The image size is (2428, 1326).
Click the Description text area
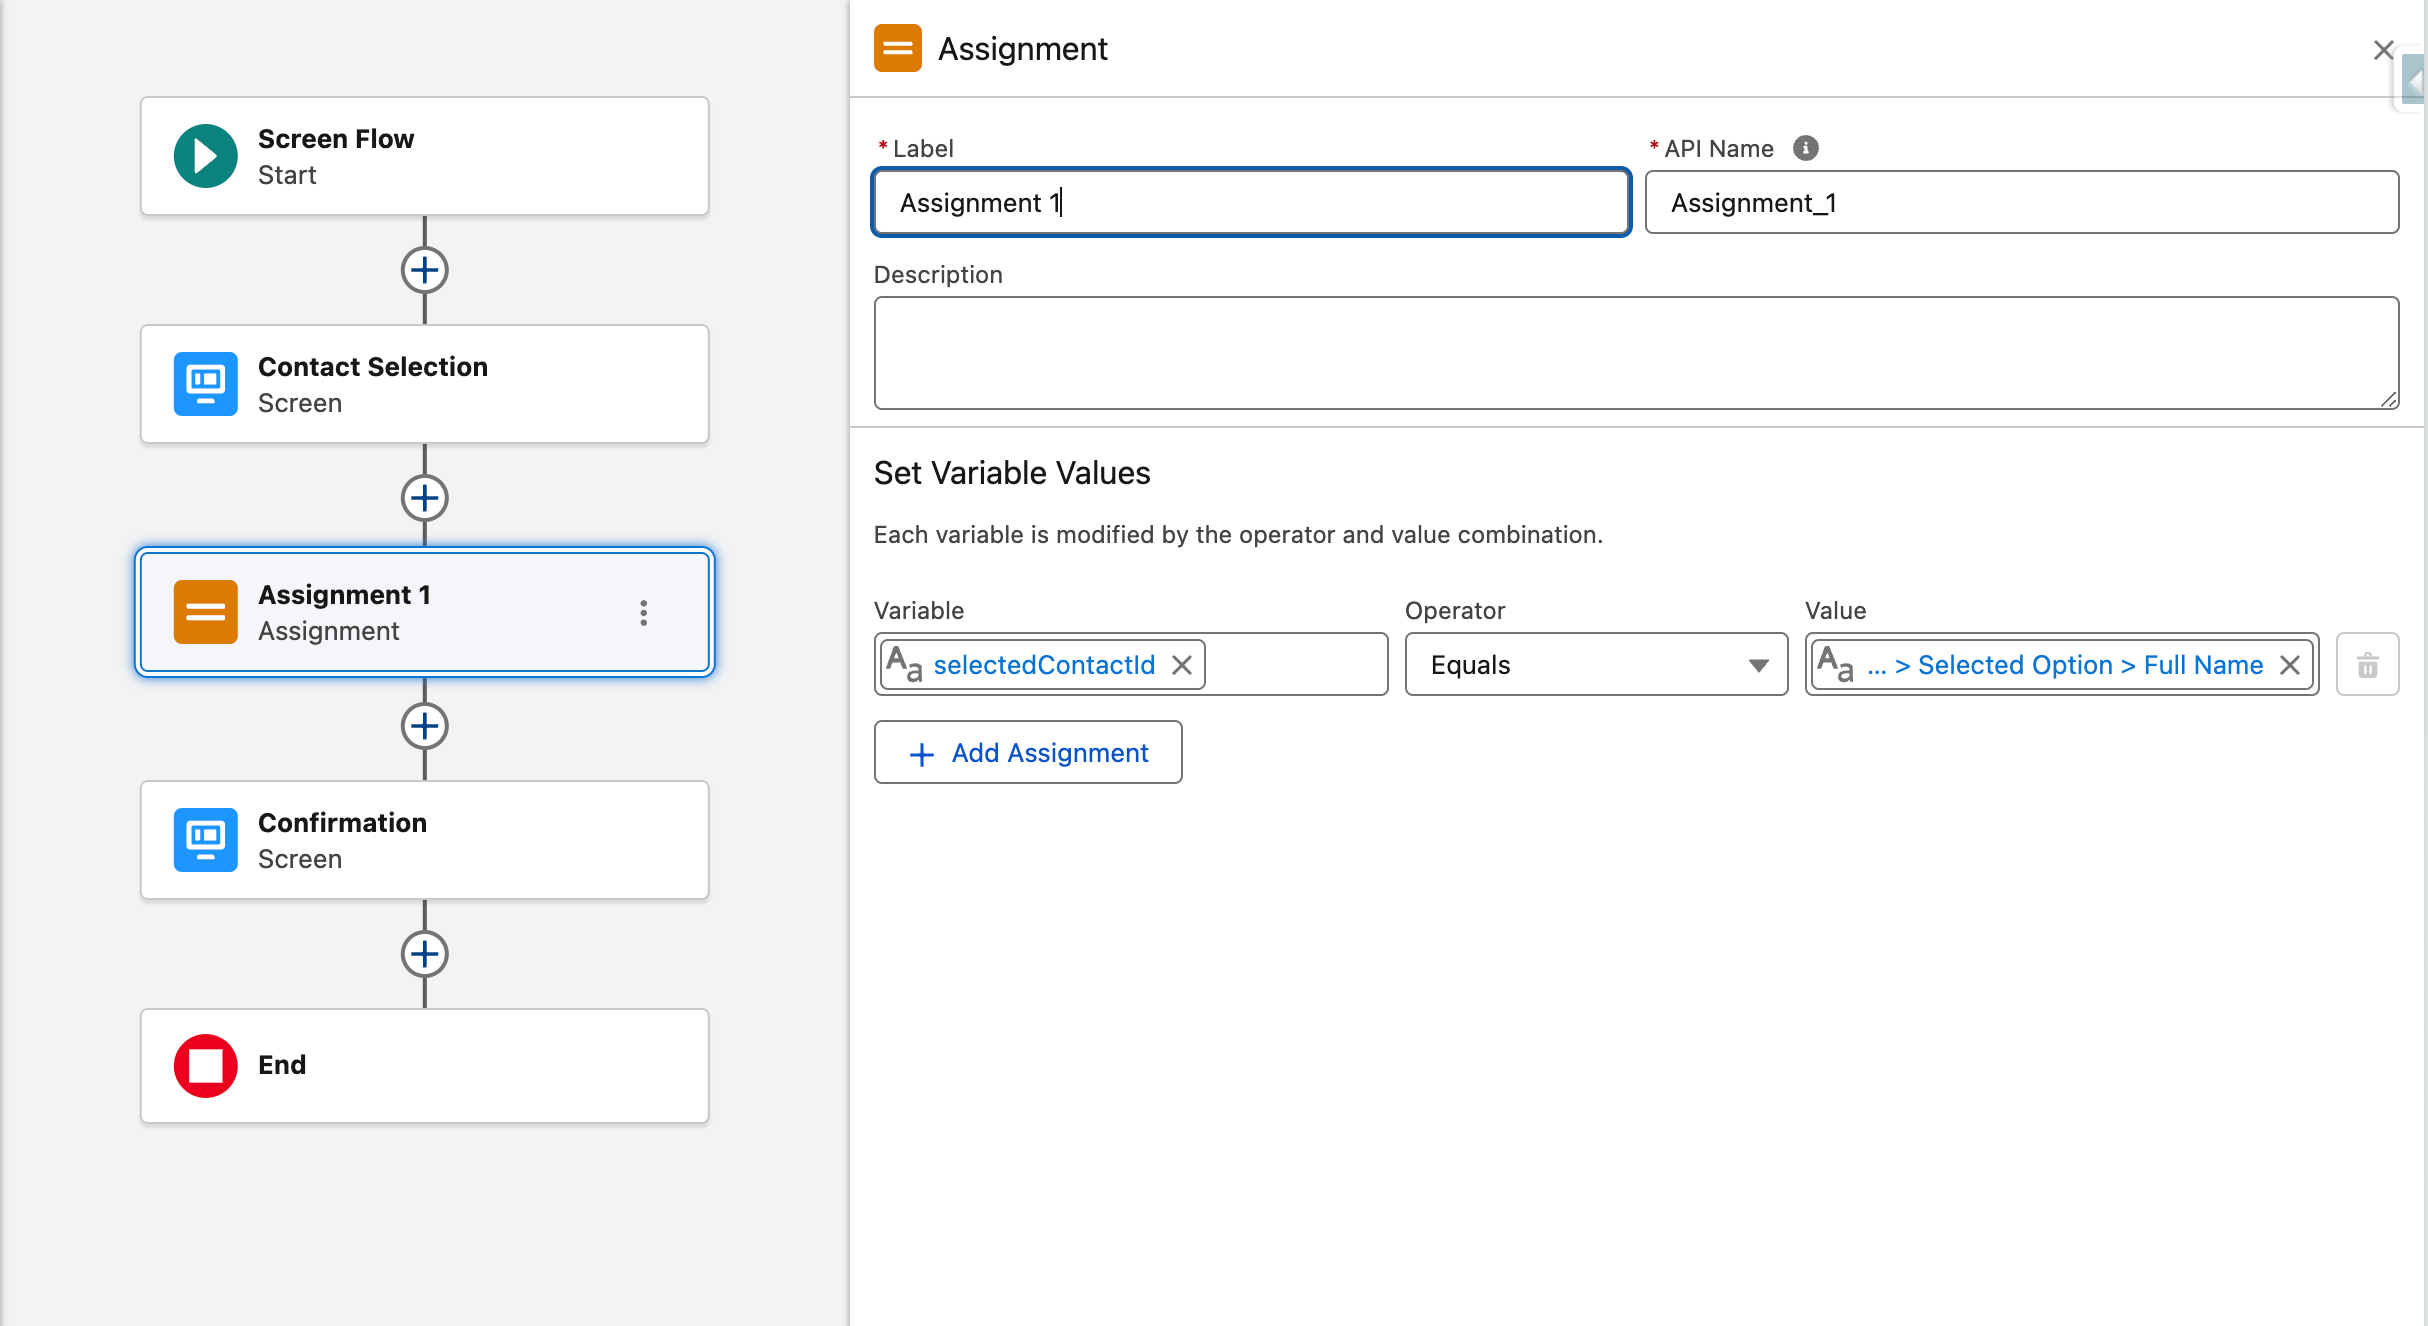pyautogui.click(x=1635, y=353)
